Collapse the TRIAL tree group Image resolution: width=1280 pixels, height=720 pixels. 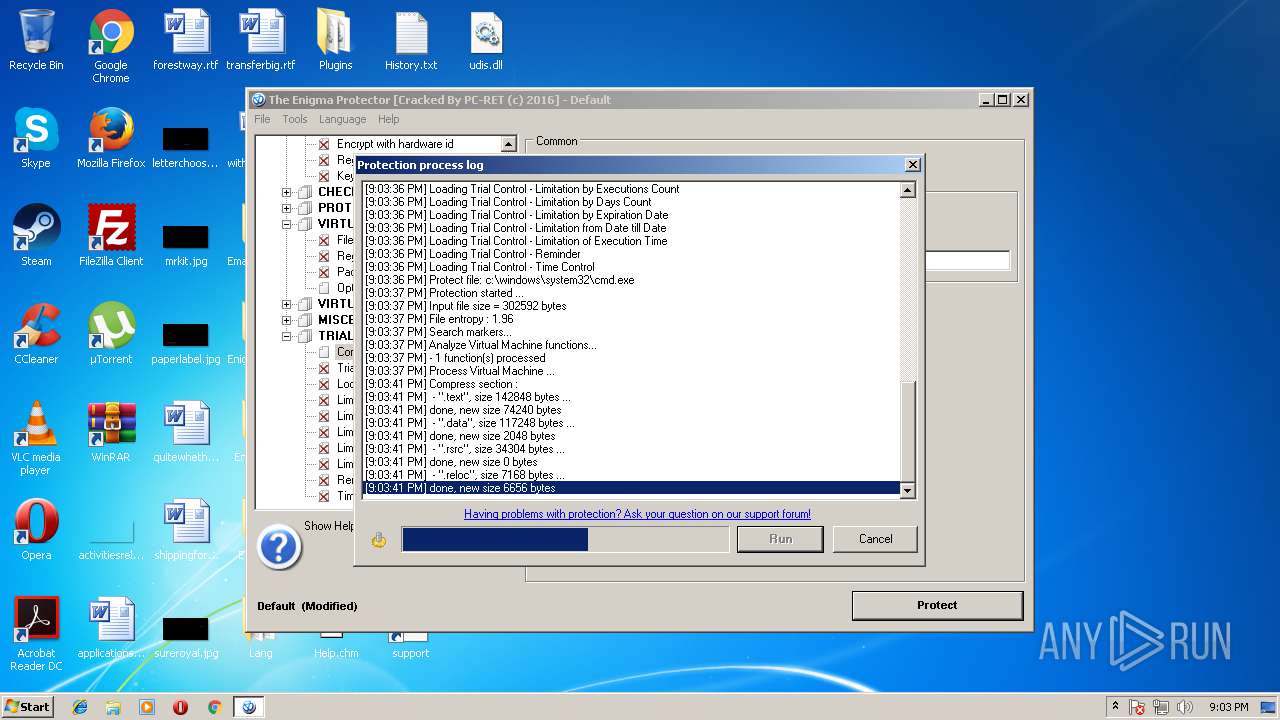tap(287, 336)
